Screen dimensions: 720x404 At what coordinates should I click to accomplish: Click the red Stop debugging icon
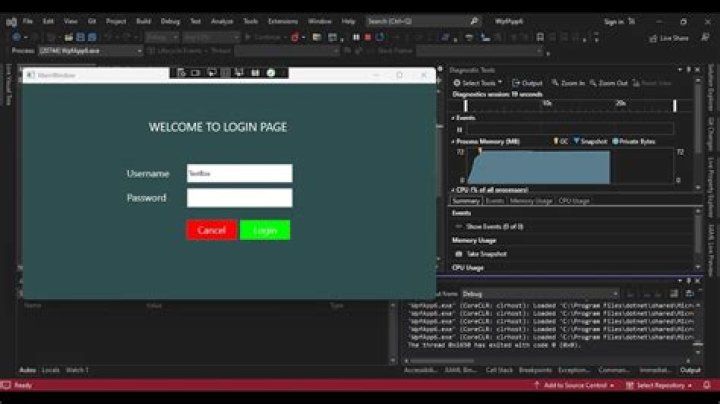tap(367, 37)
